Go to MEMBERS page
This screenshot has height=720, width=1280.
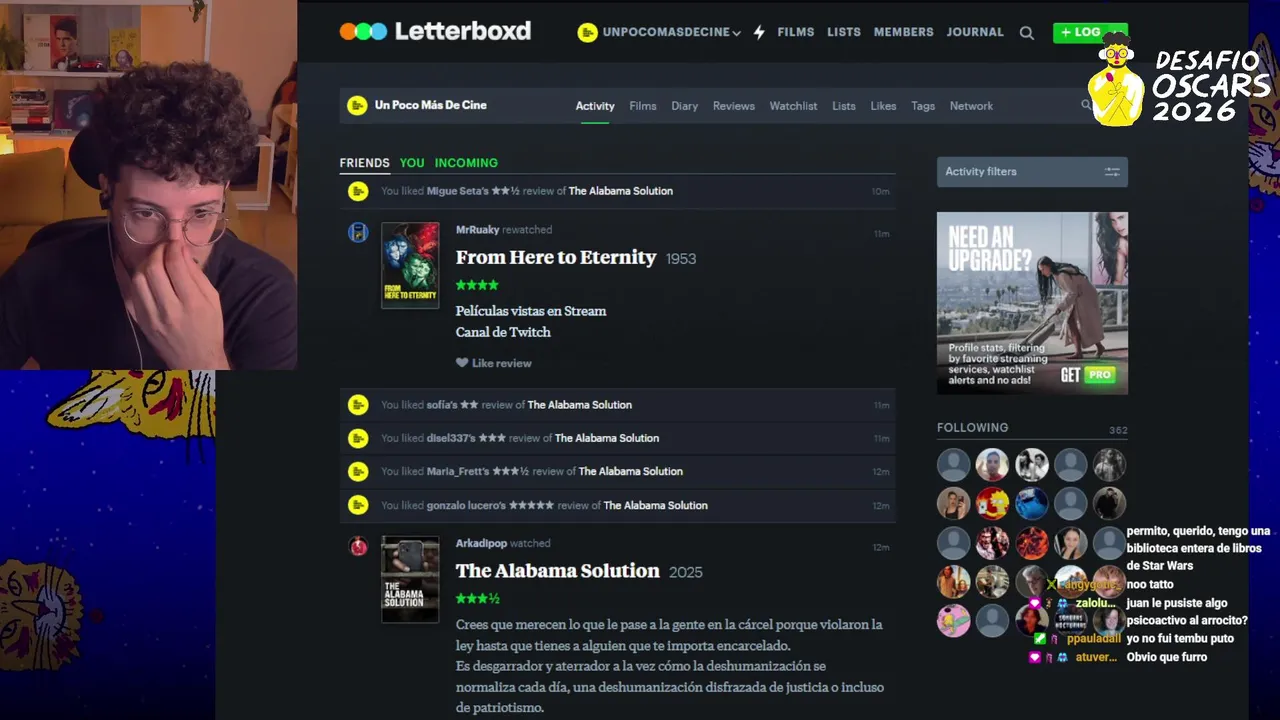pos(904,32)
